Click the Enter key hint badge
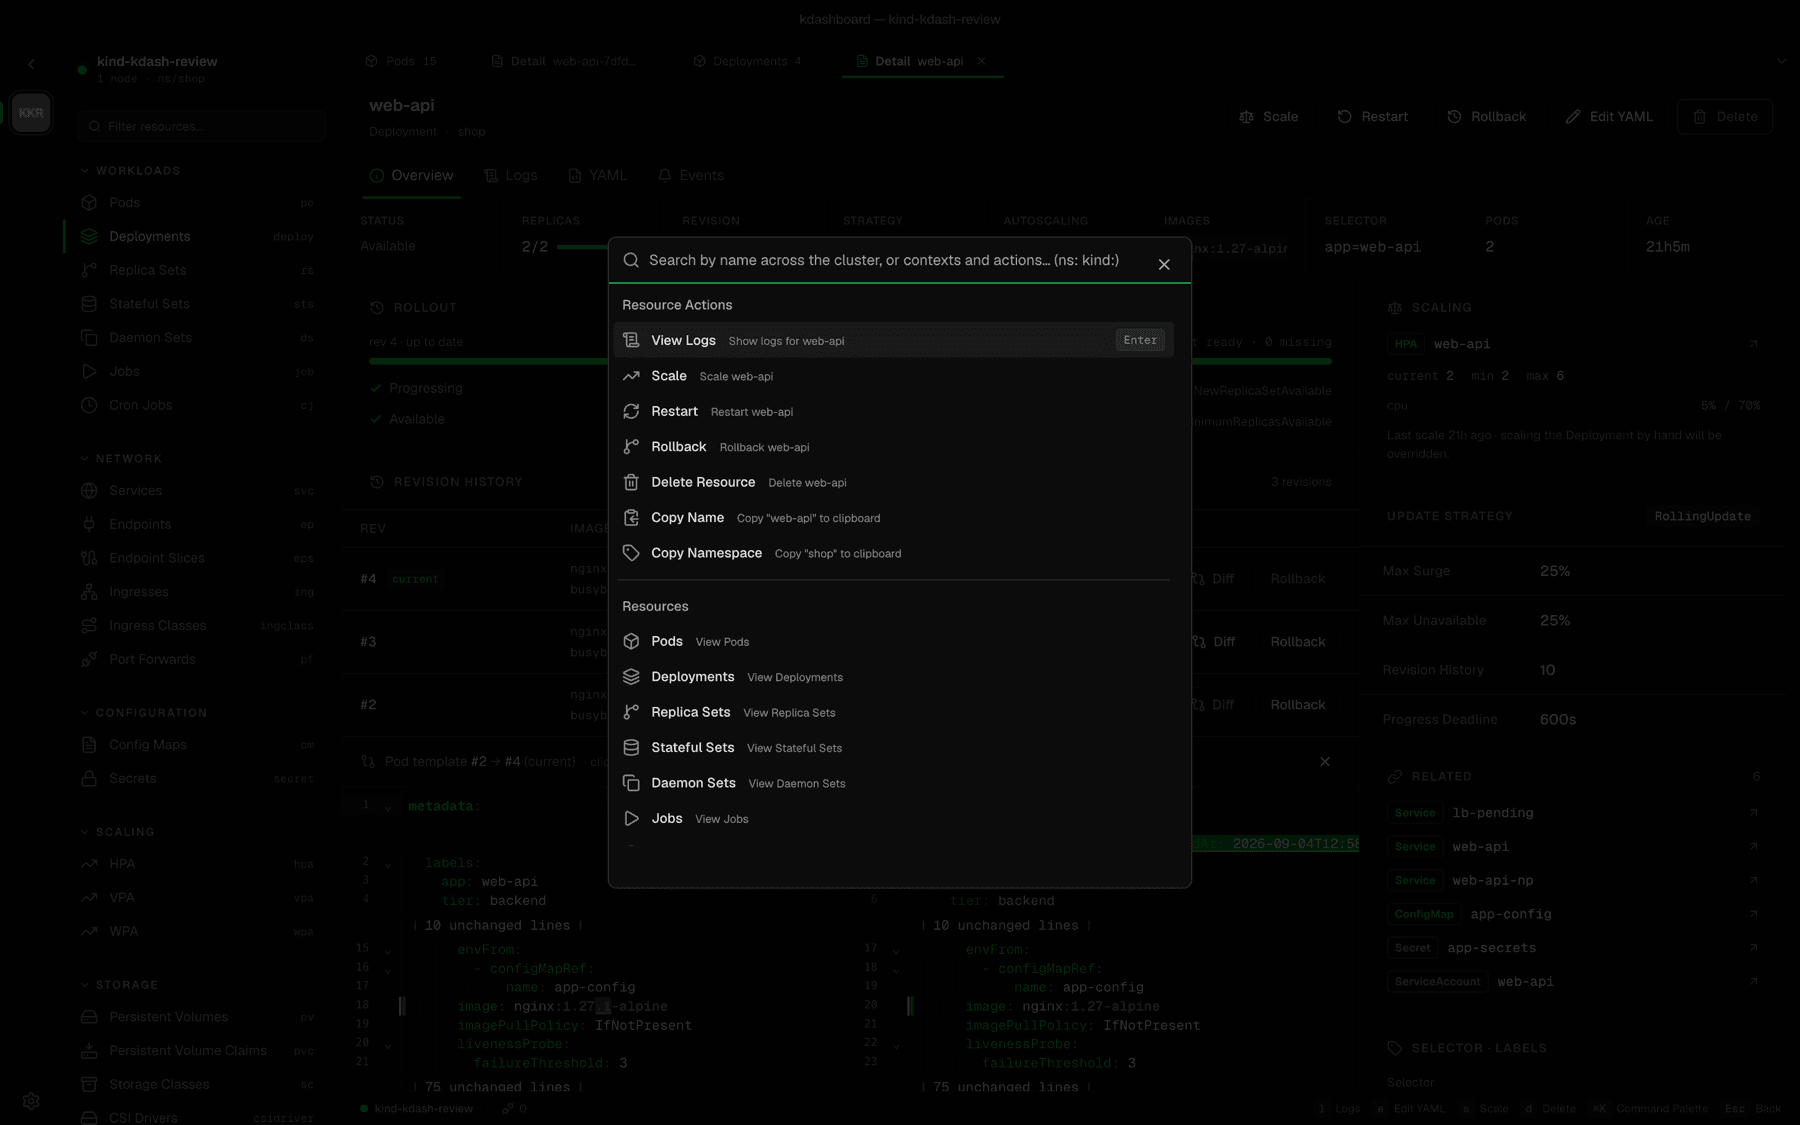This screenshot has height=1125, width=1800. [1140, 340]
